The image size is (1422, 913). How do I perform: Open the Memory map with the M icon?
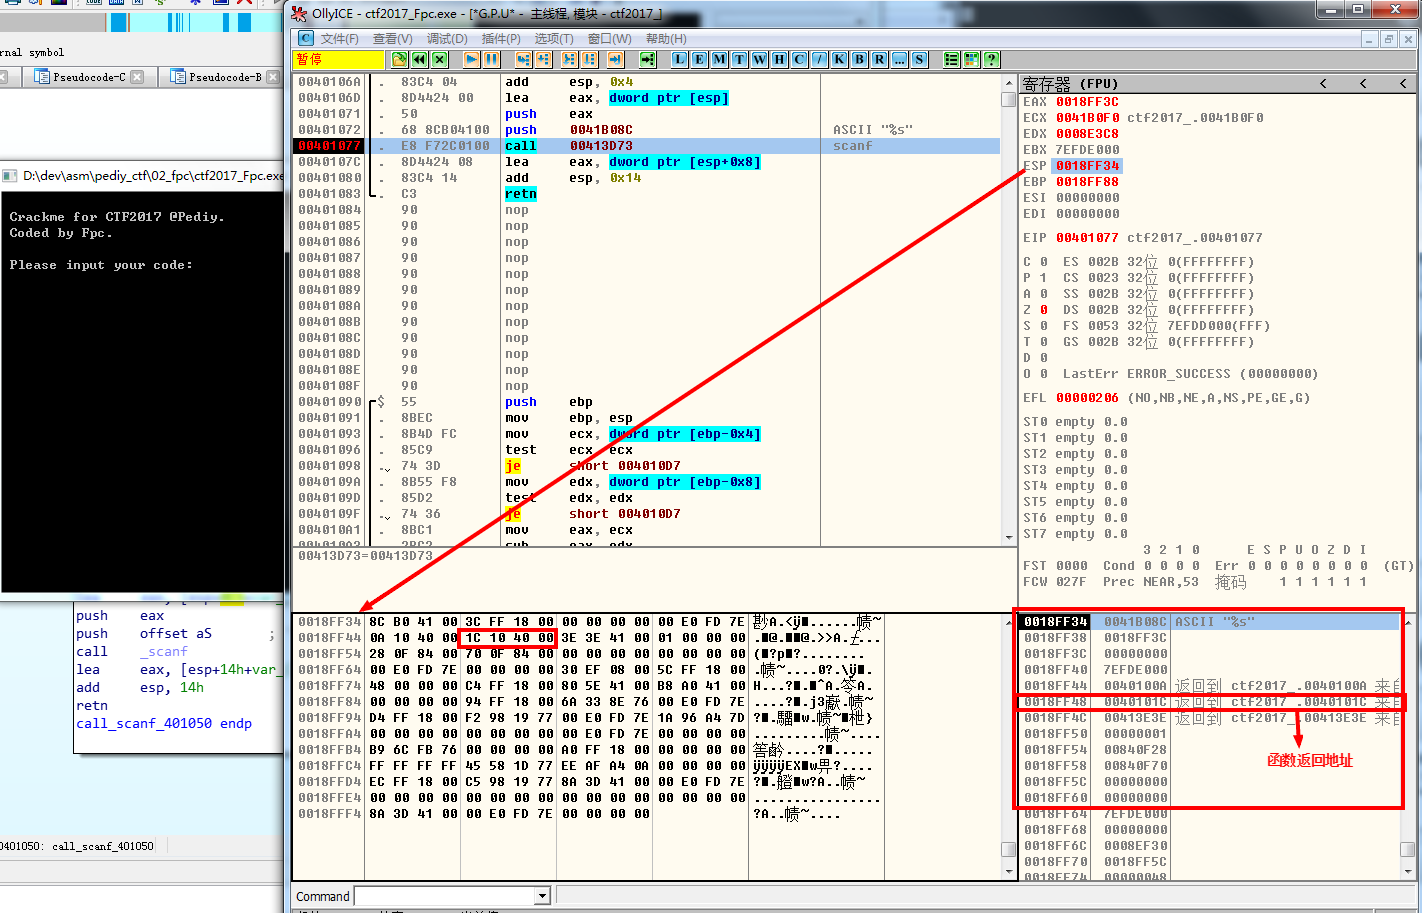tap(720, 59)
